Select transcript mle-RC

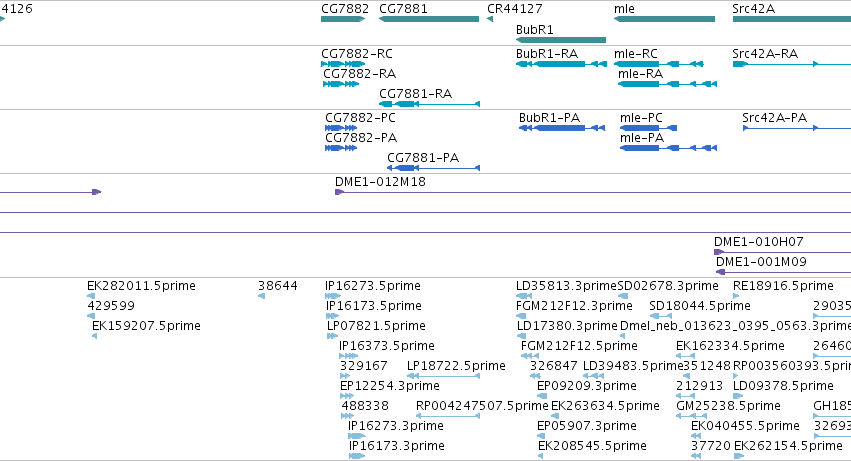659,64
